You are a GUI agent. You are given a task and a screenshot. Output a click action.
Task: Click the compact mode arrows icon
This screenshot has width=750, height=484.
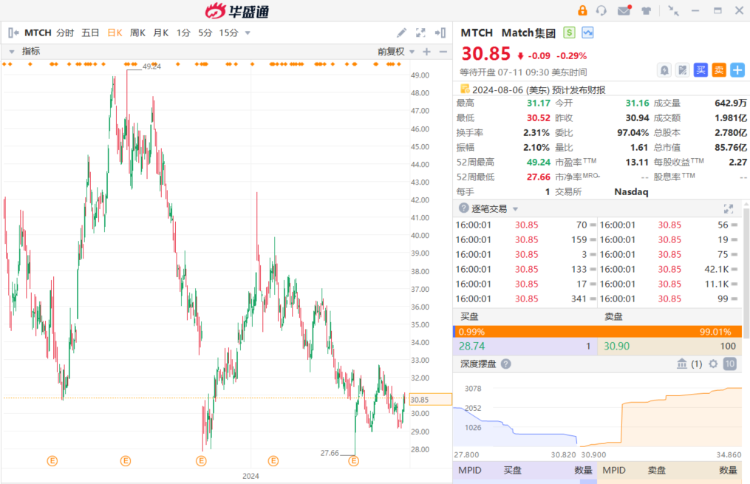[x=673, y=11]
